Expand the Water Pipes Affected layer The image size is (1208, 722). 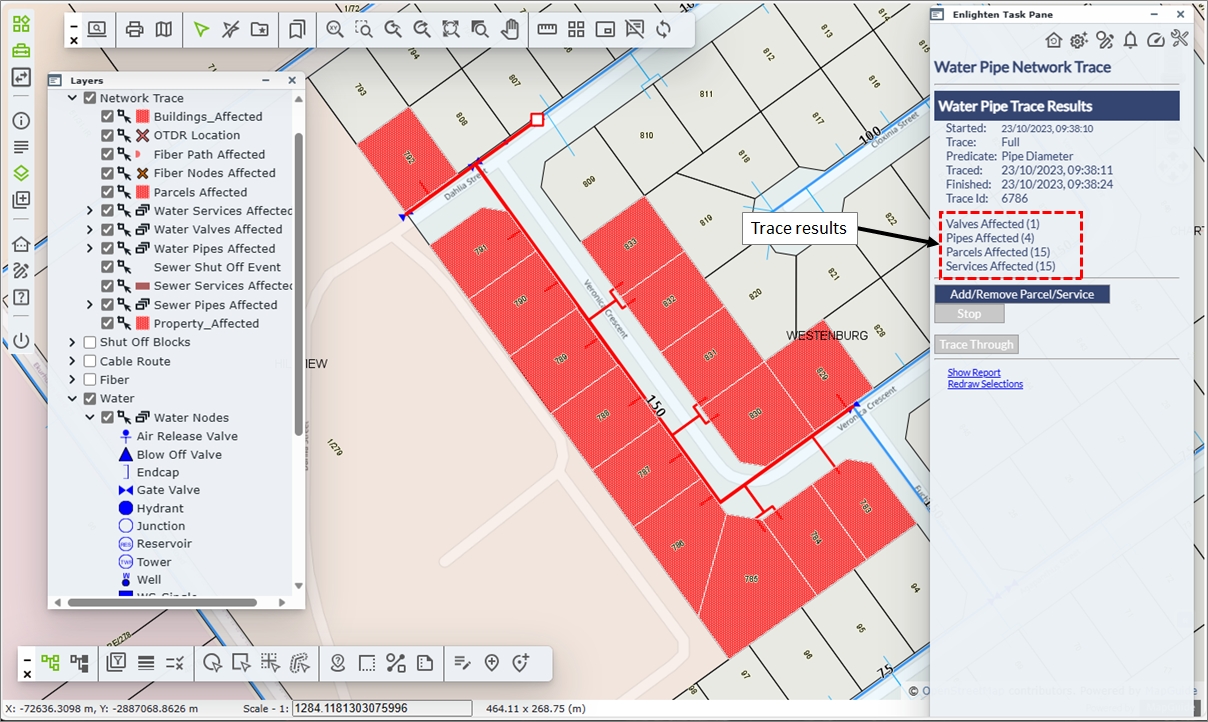coord(90,248)
